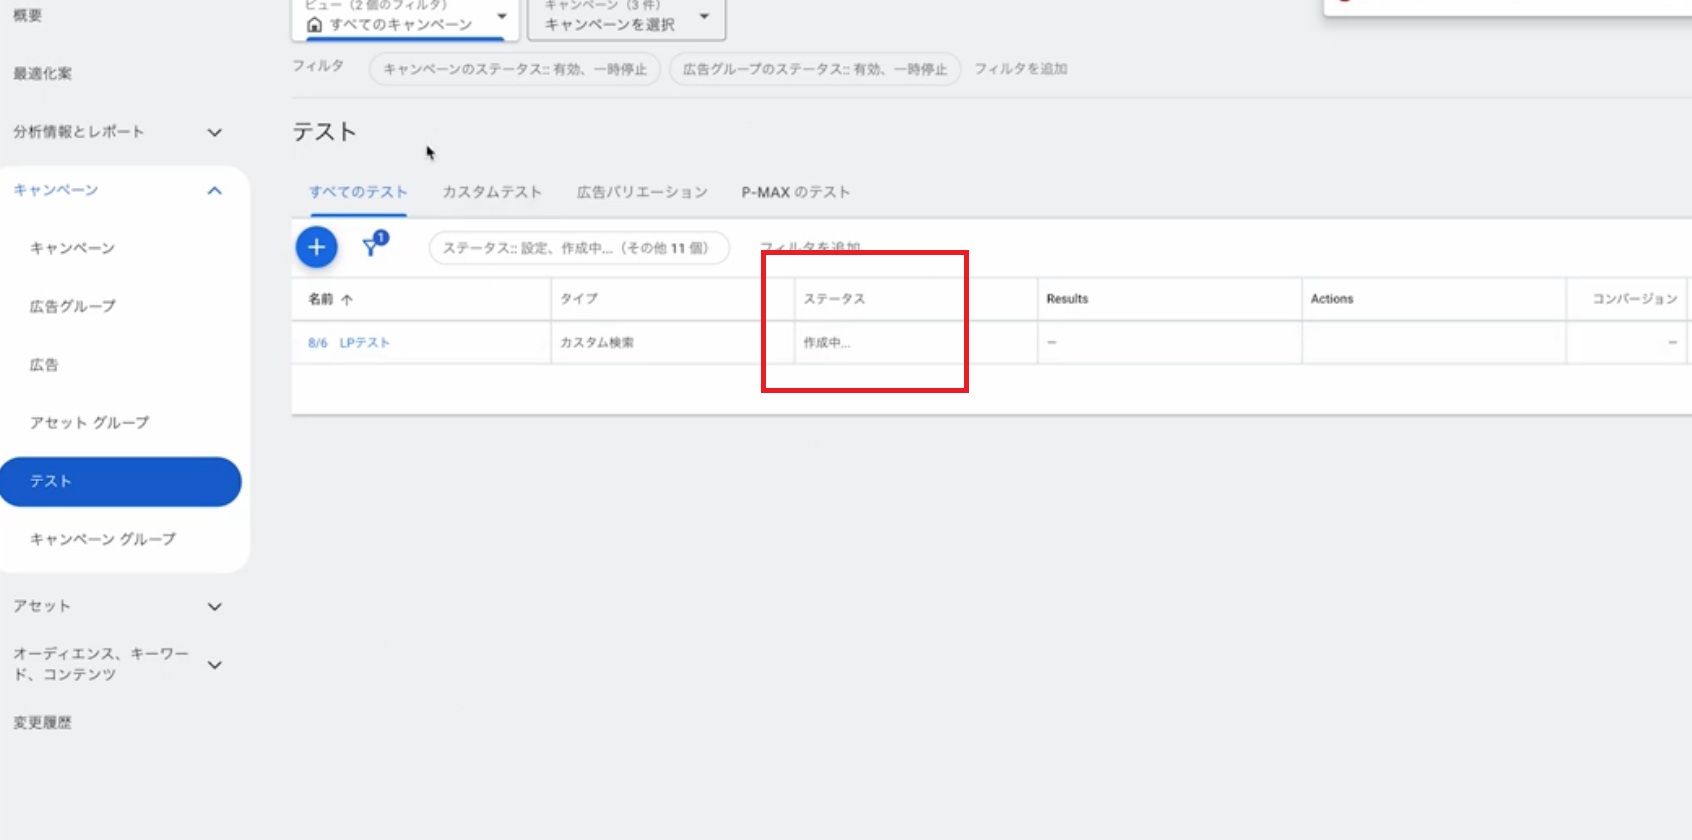This screenshot has height=840, width=1692.
Task: Open the キャンペーンを選択 dropdown
Action: pyautogui.click(x=704, y=17)
